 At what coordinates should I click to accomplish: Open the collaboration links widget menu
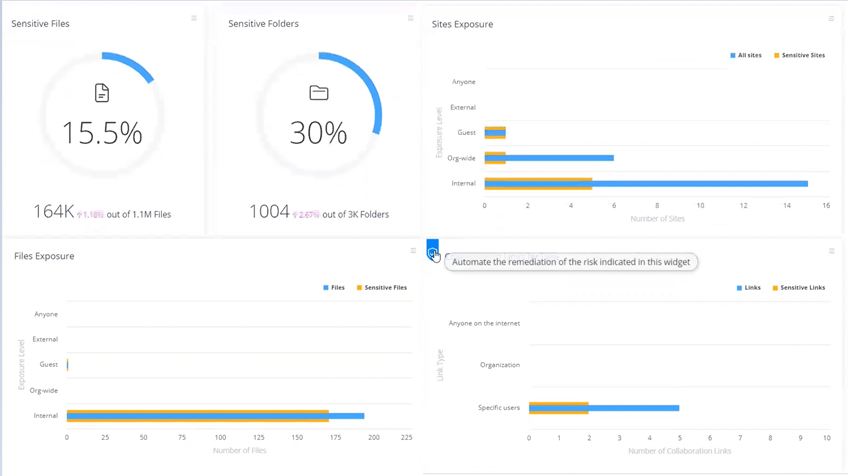point(831,251)
